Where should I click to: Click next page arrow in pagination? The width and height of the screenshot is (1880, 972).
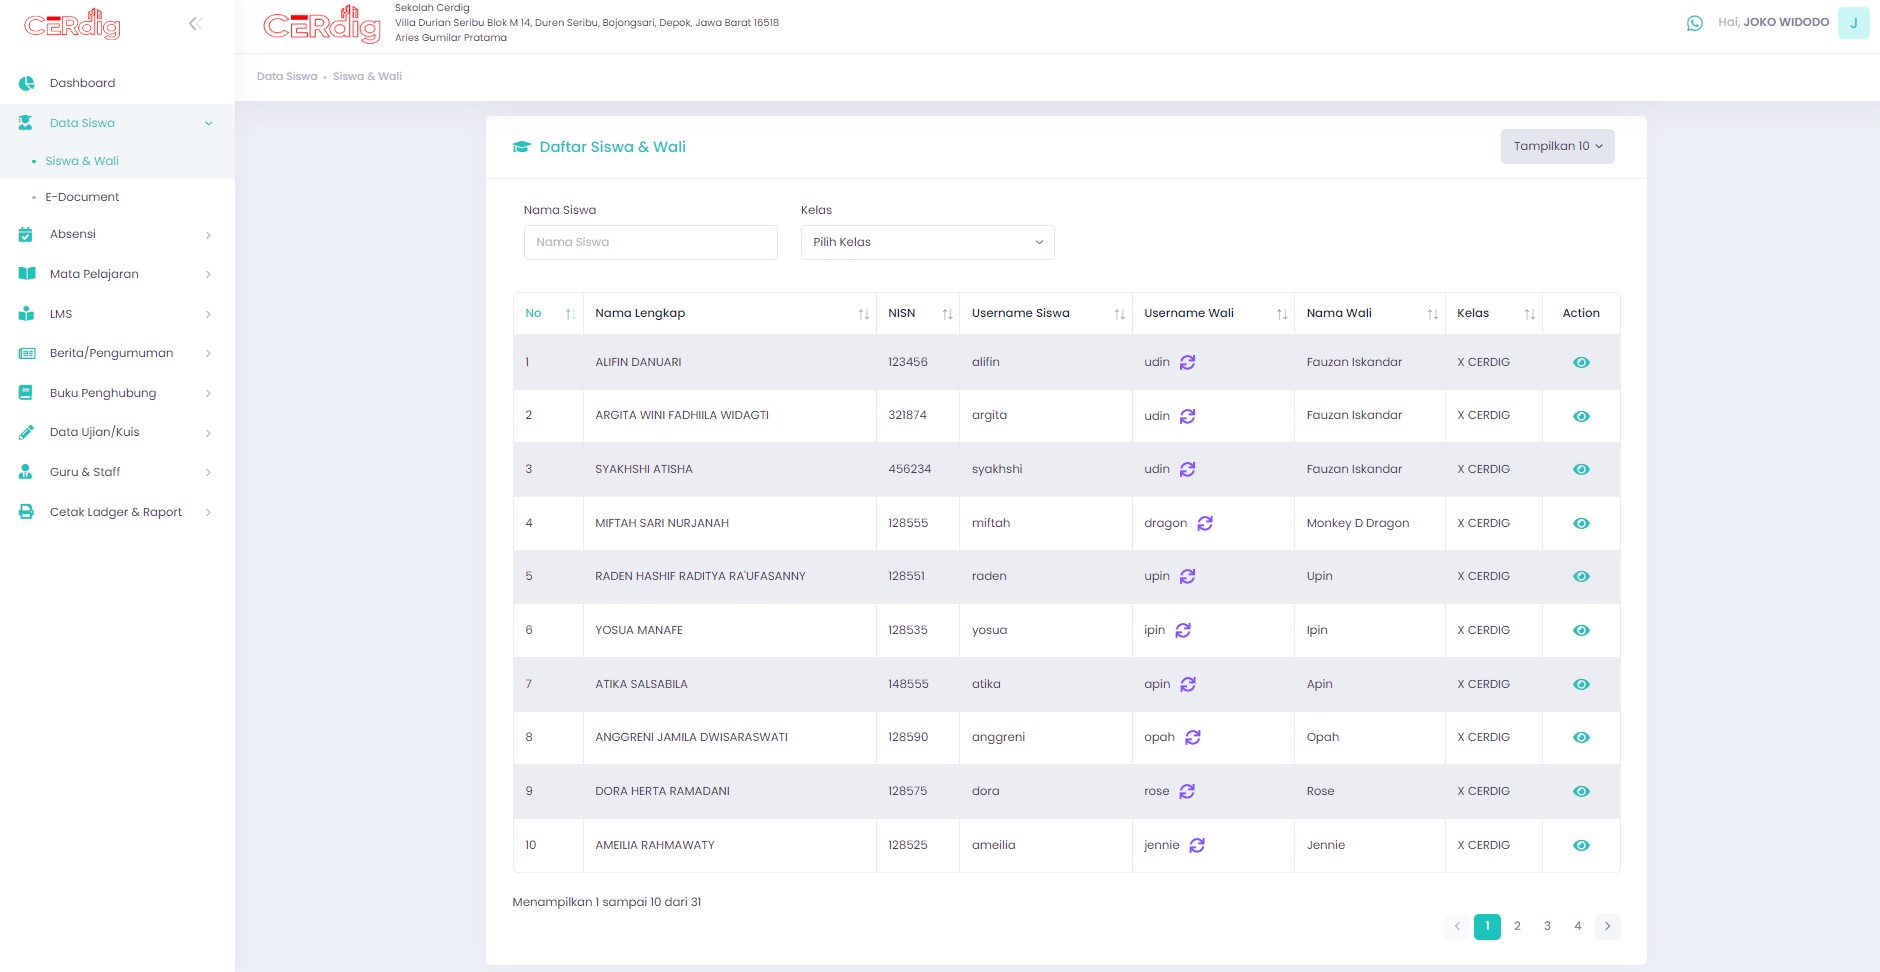point(1607,926)
